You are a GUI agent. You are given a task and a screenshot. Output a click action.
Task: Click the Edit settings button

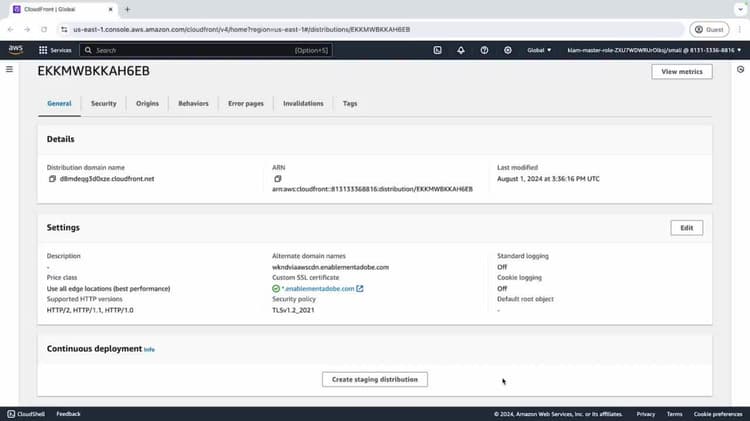coord(687,228)
